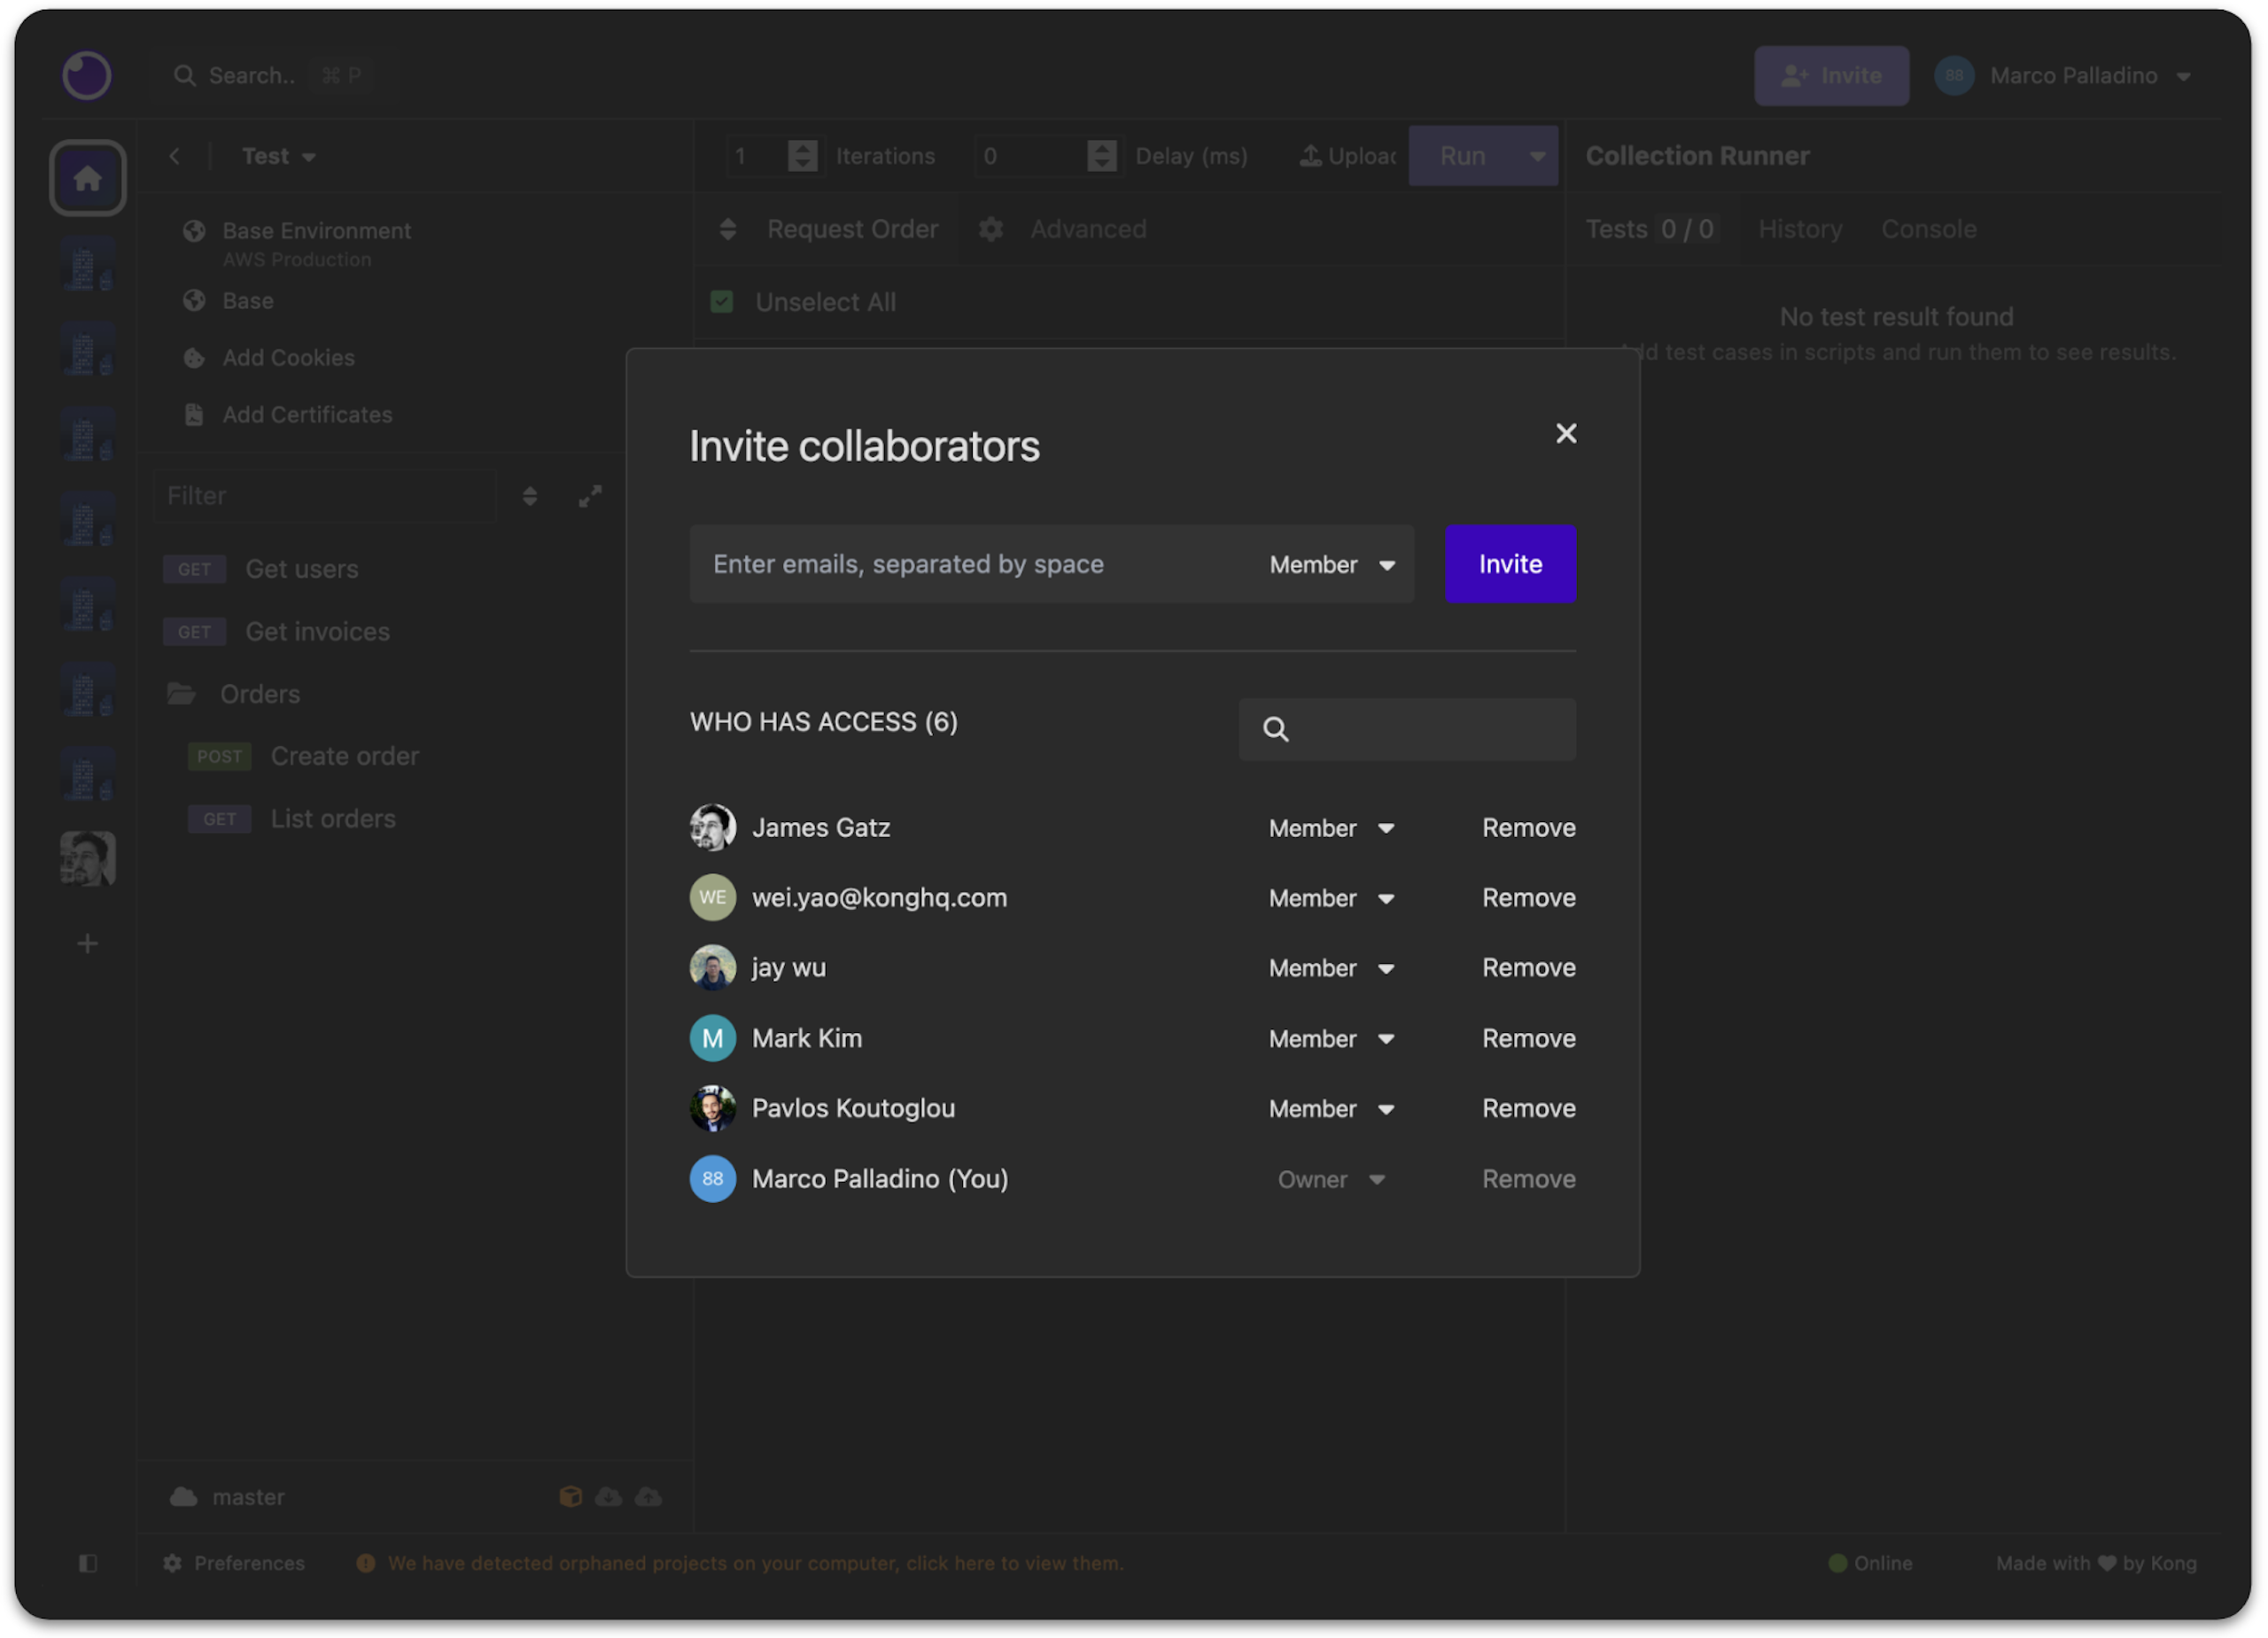
Task: Click the master branch cloud icon
Action: point(184,1496)
